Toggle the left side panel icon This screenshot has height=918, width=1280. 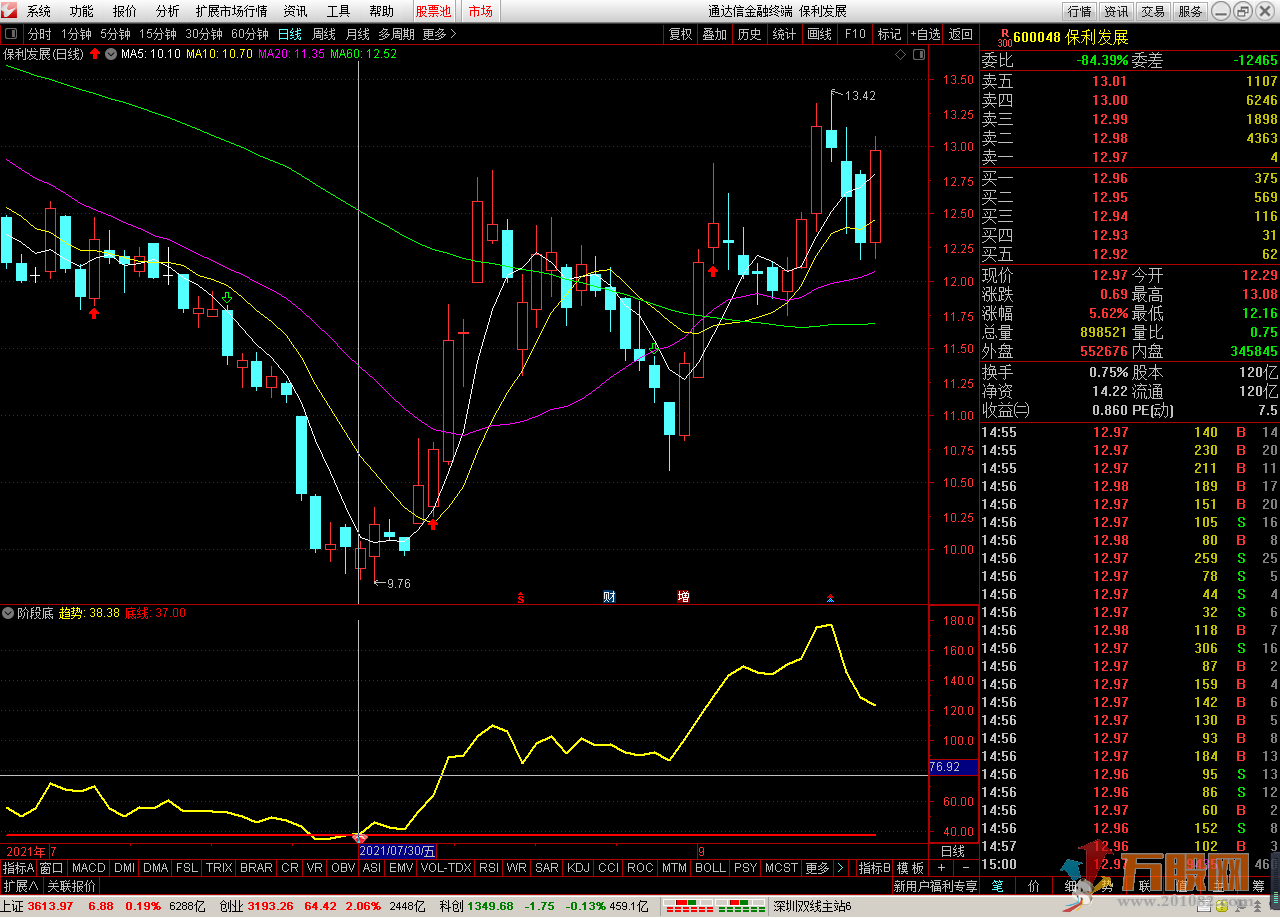(x=11, y=34)
